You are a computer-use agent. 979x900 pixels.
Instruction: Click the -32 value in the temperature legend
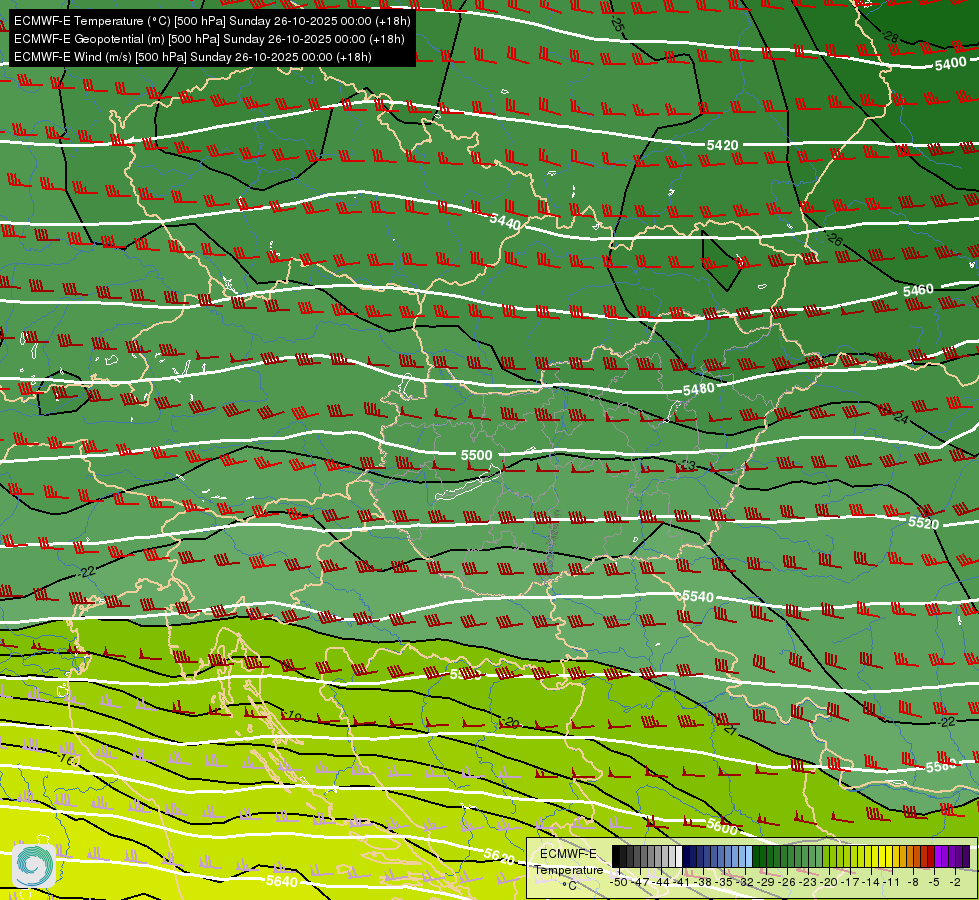[x=744, y=883]
